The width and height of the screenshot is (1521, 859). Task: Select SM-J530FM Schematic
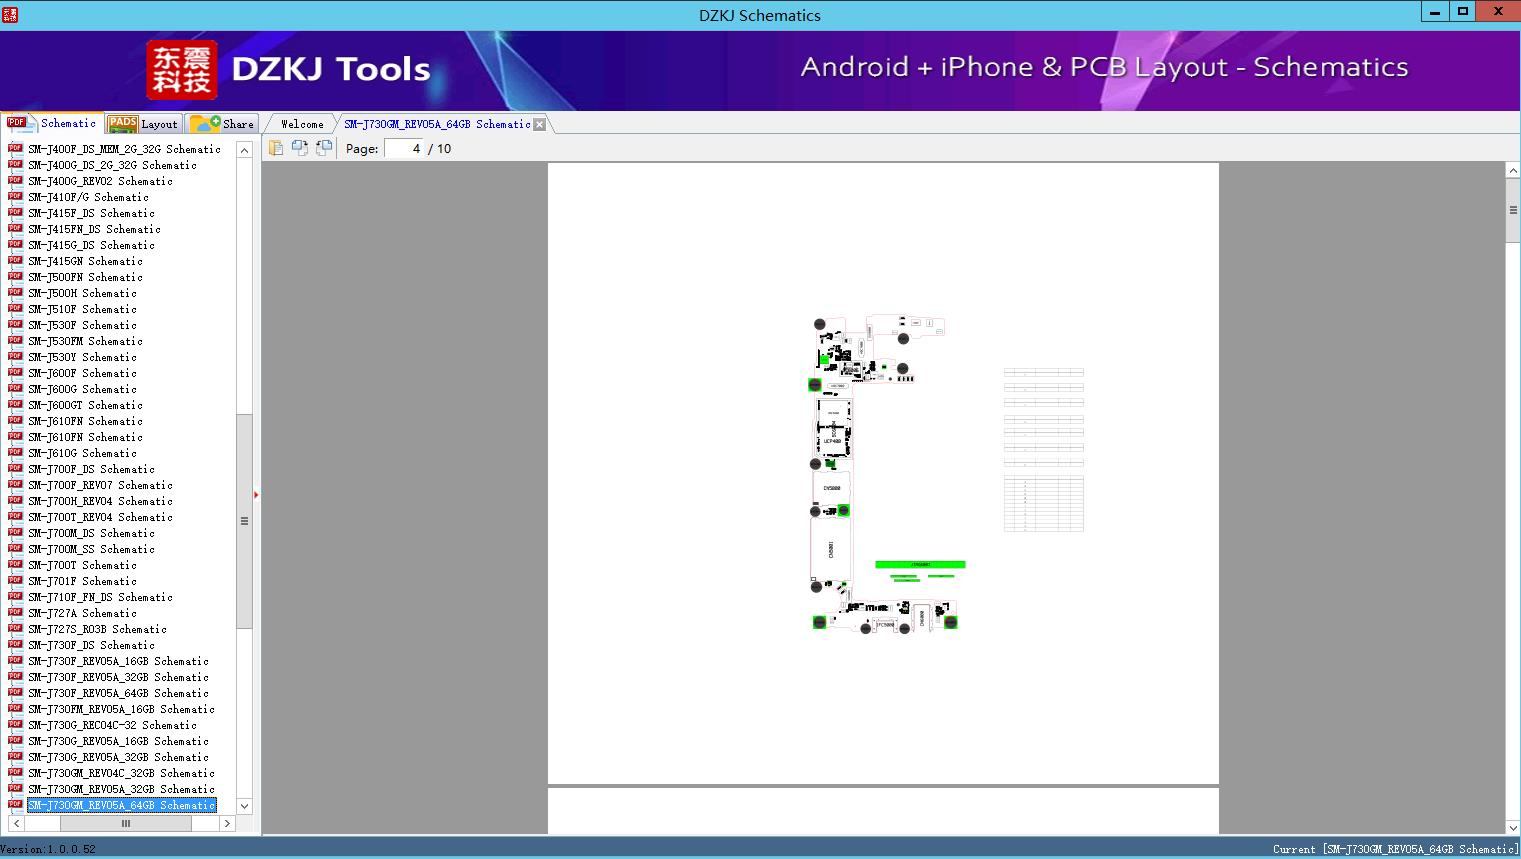85,341
